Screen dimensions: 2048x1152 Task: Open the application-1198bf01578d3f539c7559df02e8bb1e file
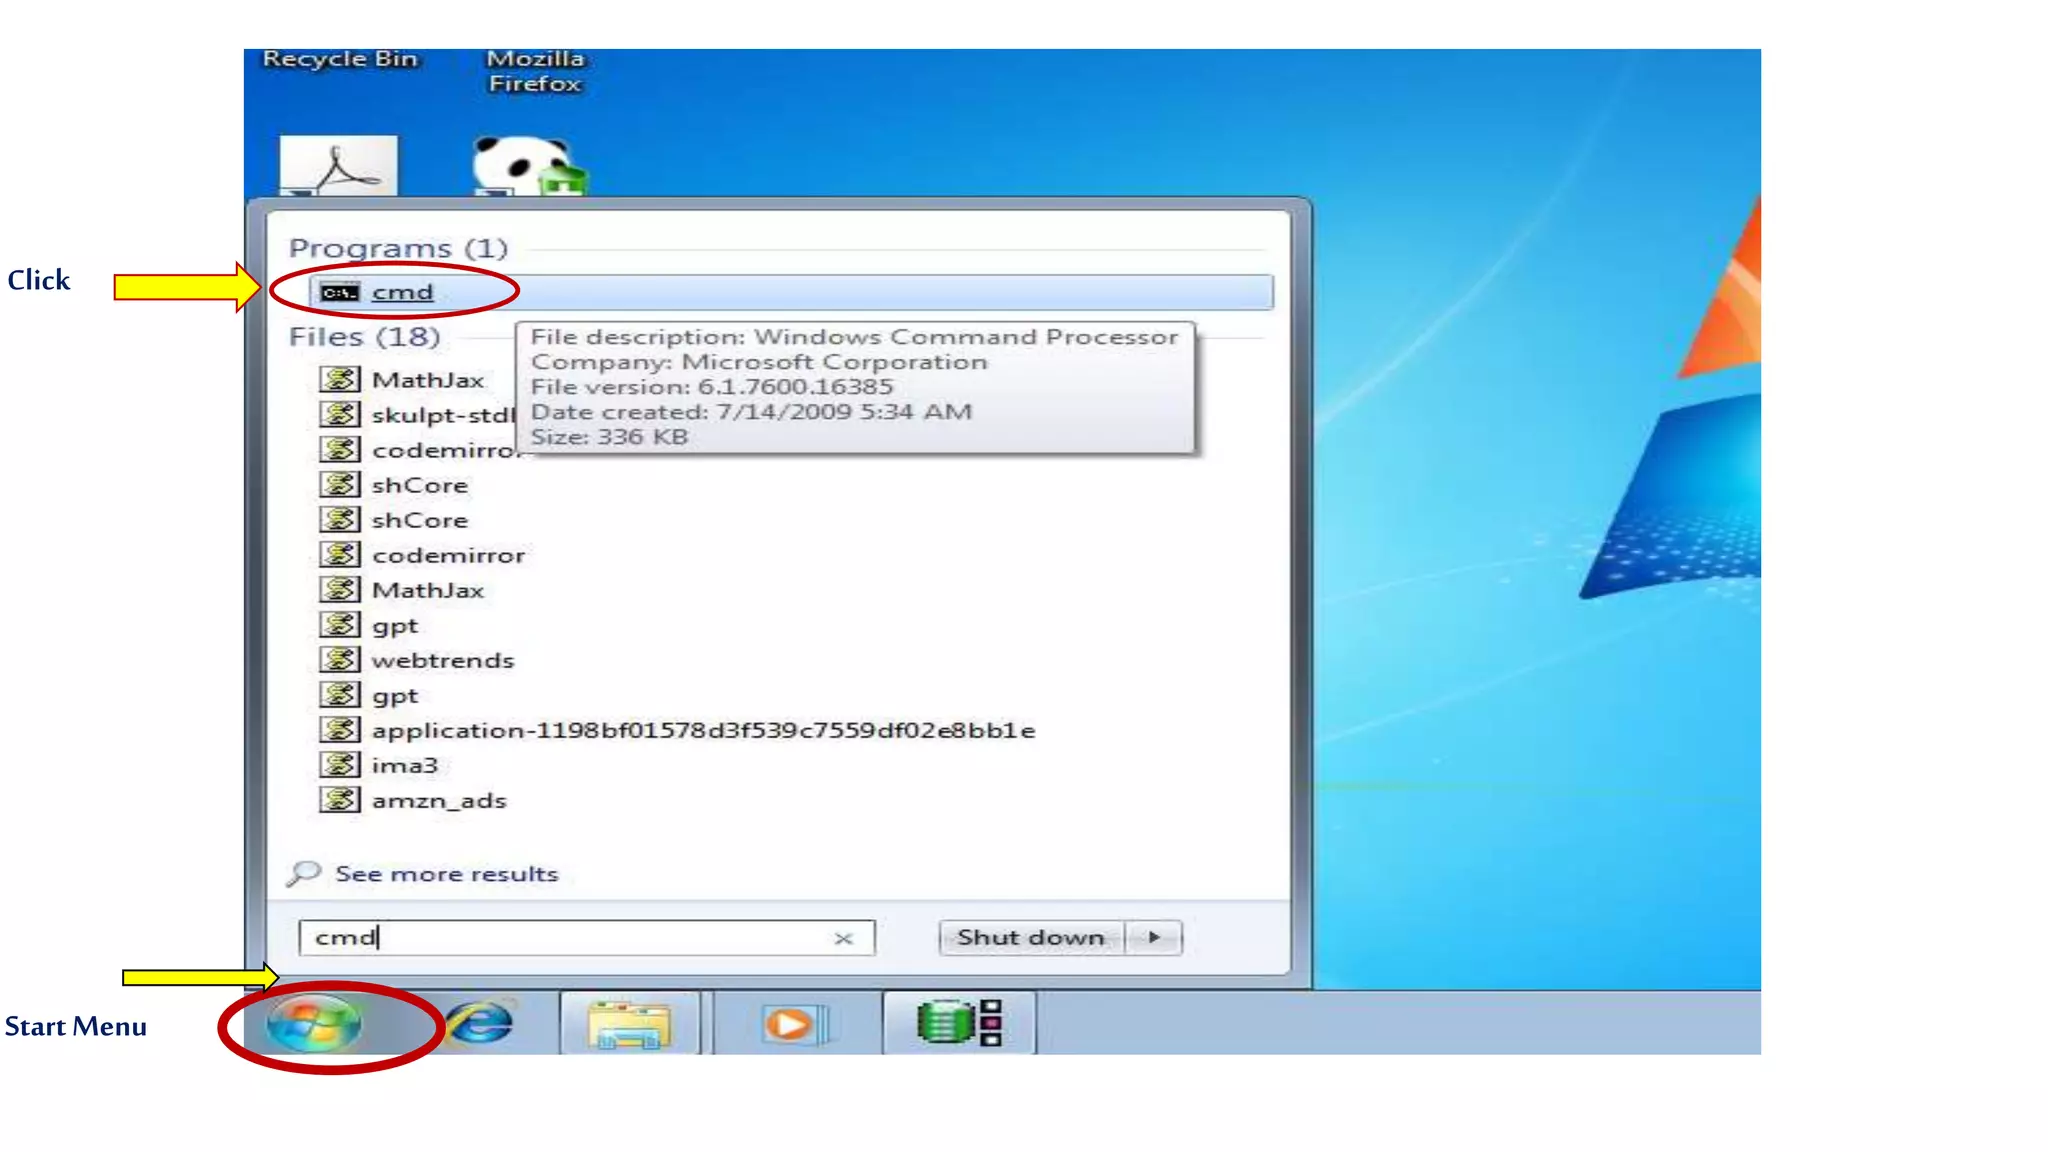pyautogui.click(x=703, y=730)
